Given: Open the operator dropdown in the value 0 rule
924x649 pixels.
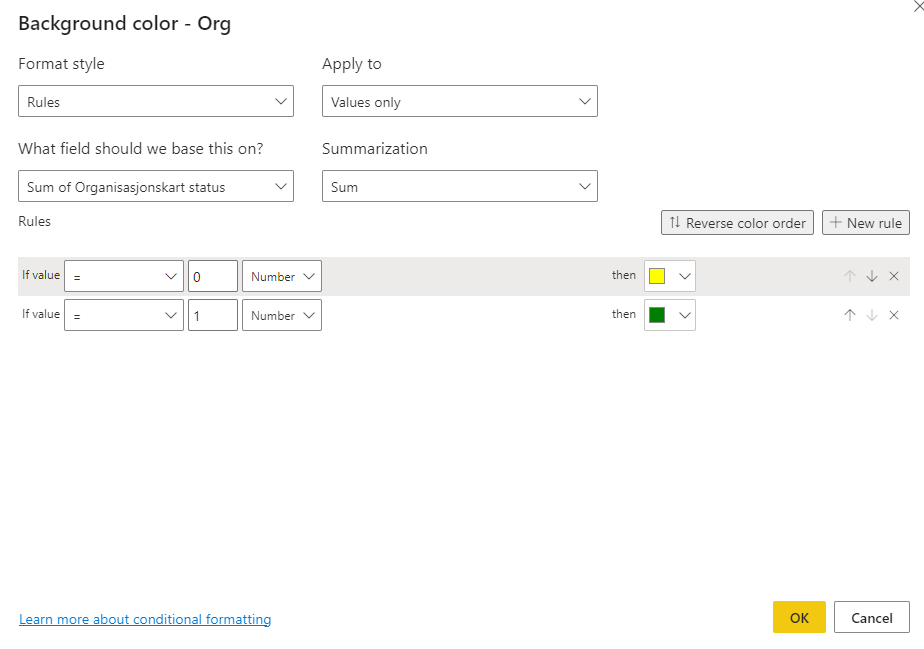Looking at the screenshot, I should (x=124, y=276).
